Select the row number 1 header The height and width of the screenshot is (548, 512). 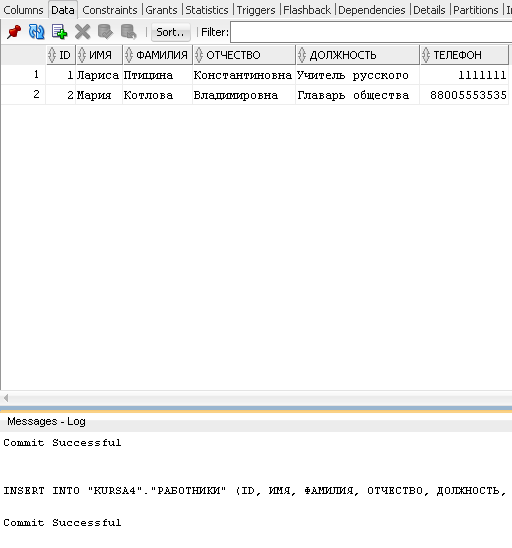23,74
